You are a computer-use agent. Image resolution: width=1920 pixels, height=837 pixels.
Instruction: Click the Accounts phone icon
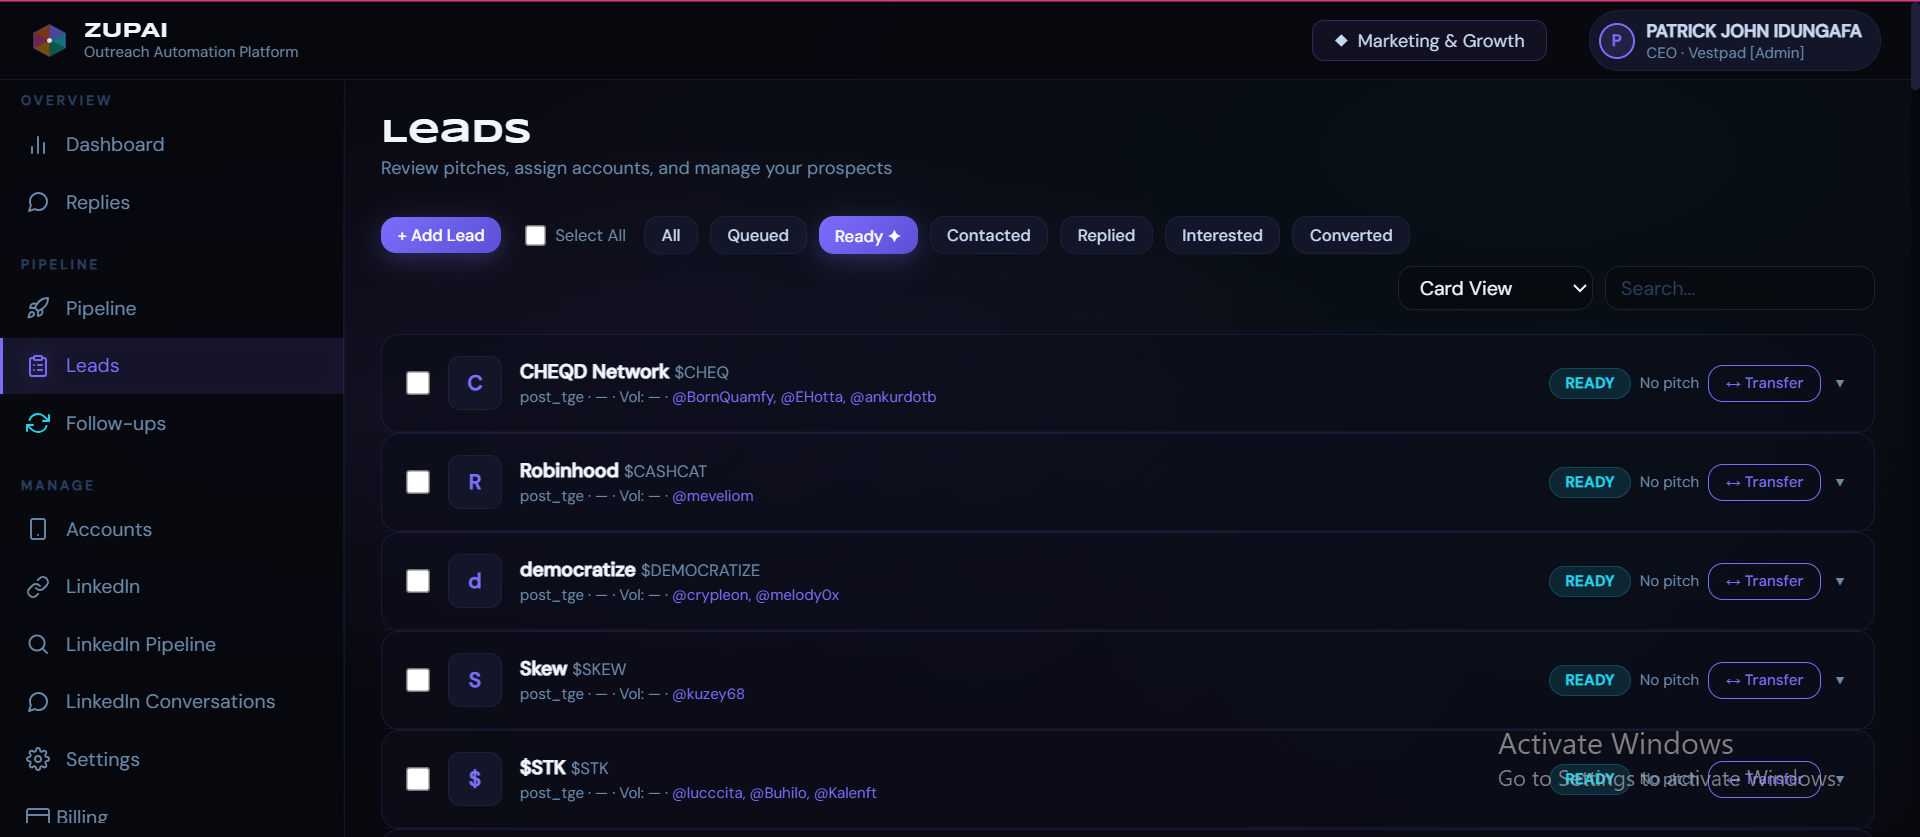point(38,529)
